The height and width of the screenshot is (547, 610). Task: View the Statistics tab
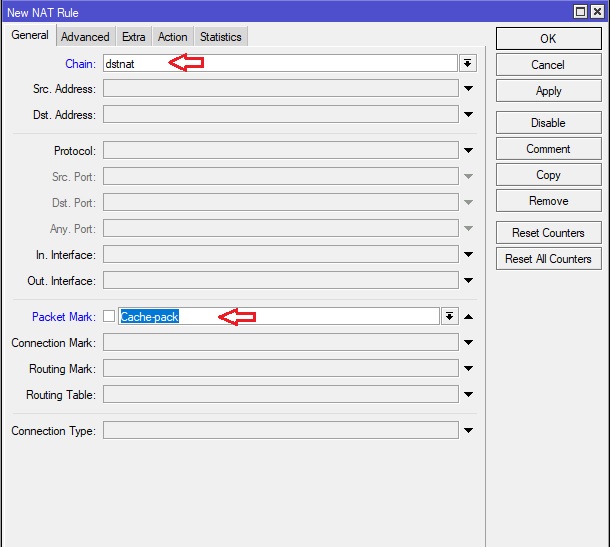221,37
